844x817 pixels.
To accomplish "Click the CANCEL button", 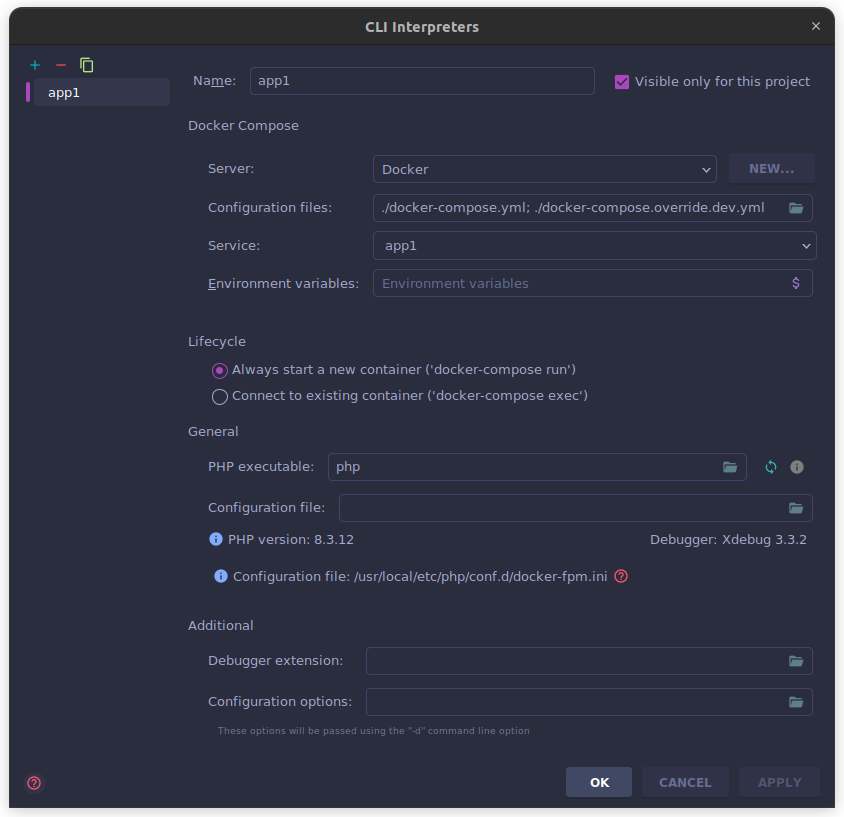I will pyautogui.click(x=685, y=782).
